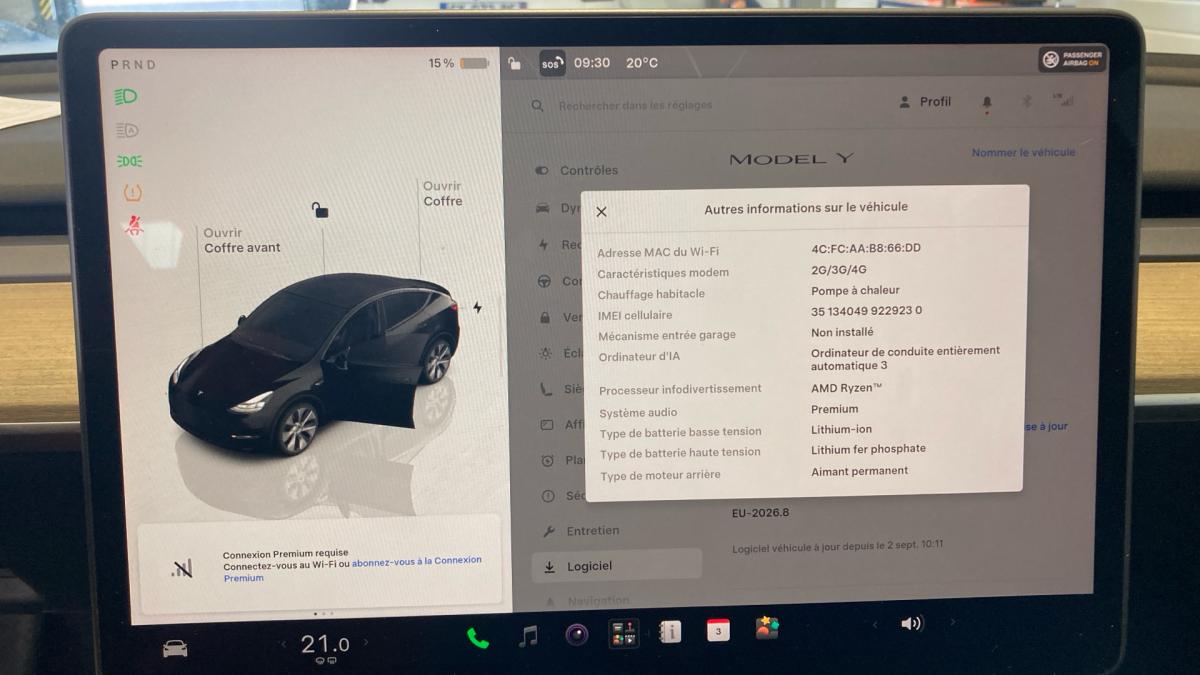Tap the green headlights indicator icon
The image size is (1200, 675).
[x=126, y=97]
